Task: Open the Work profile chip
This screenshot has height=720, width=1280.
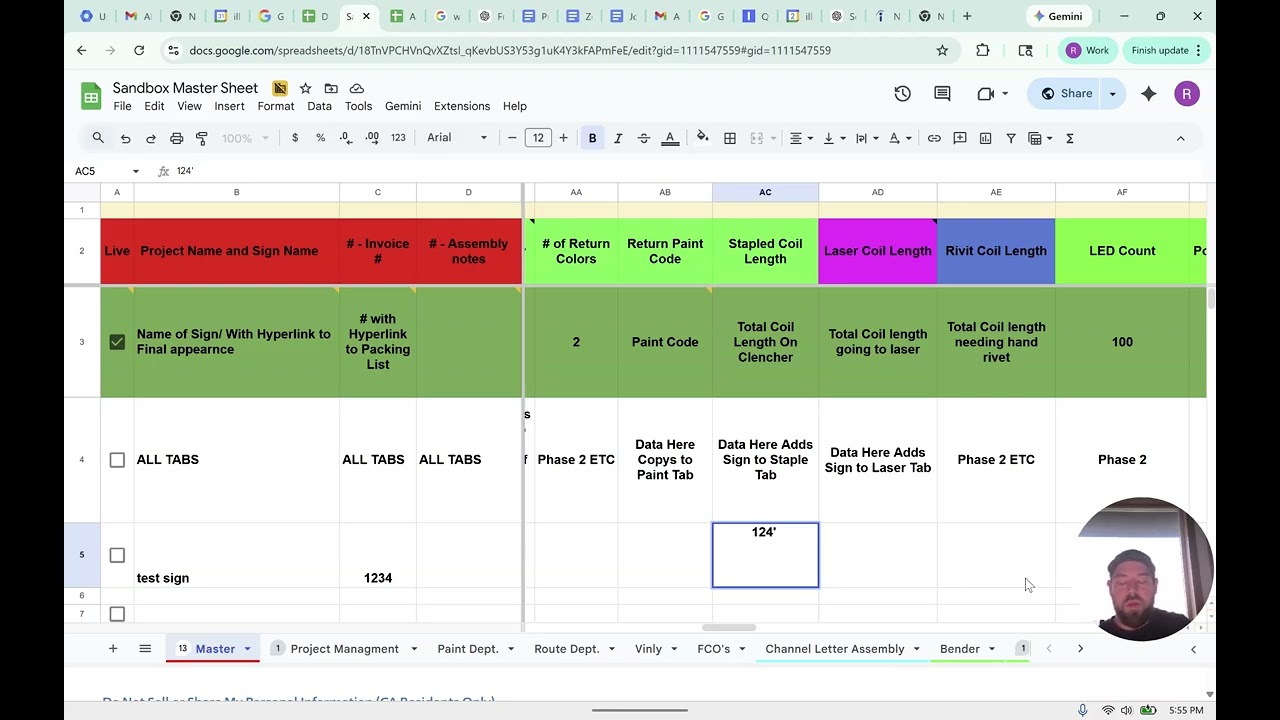Action: (1087, 50)
